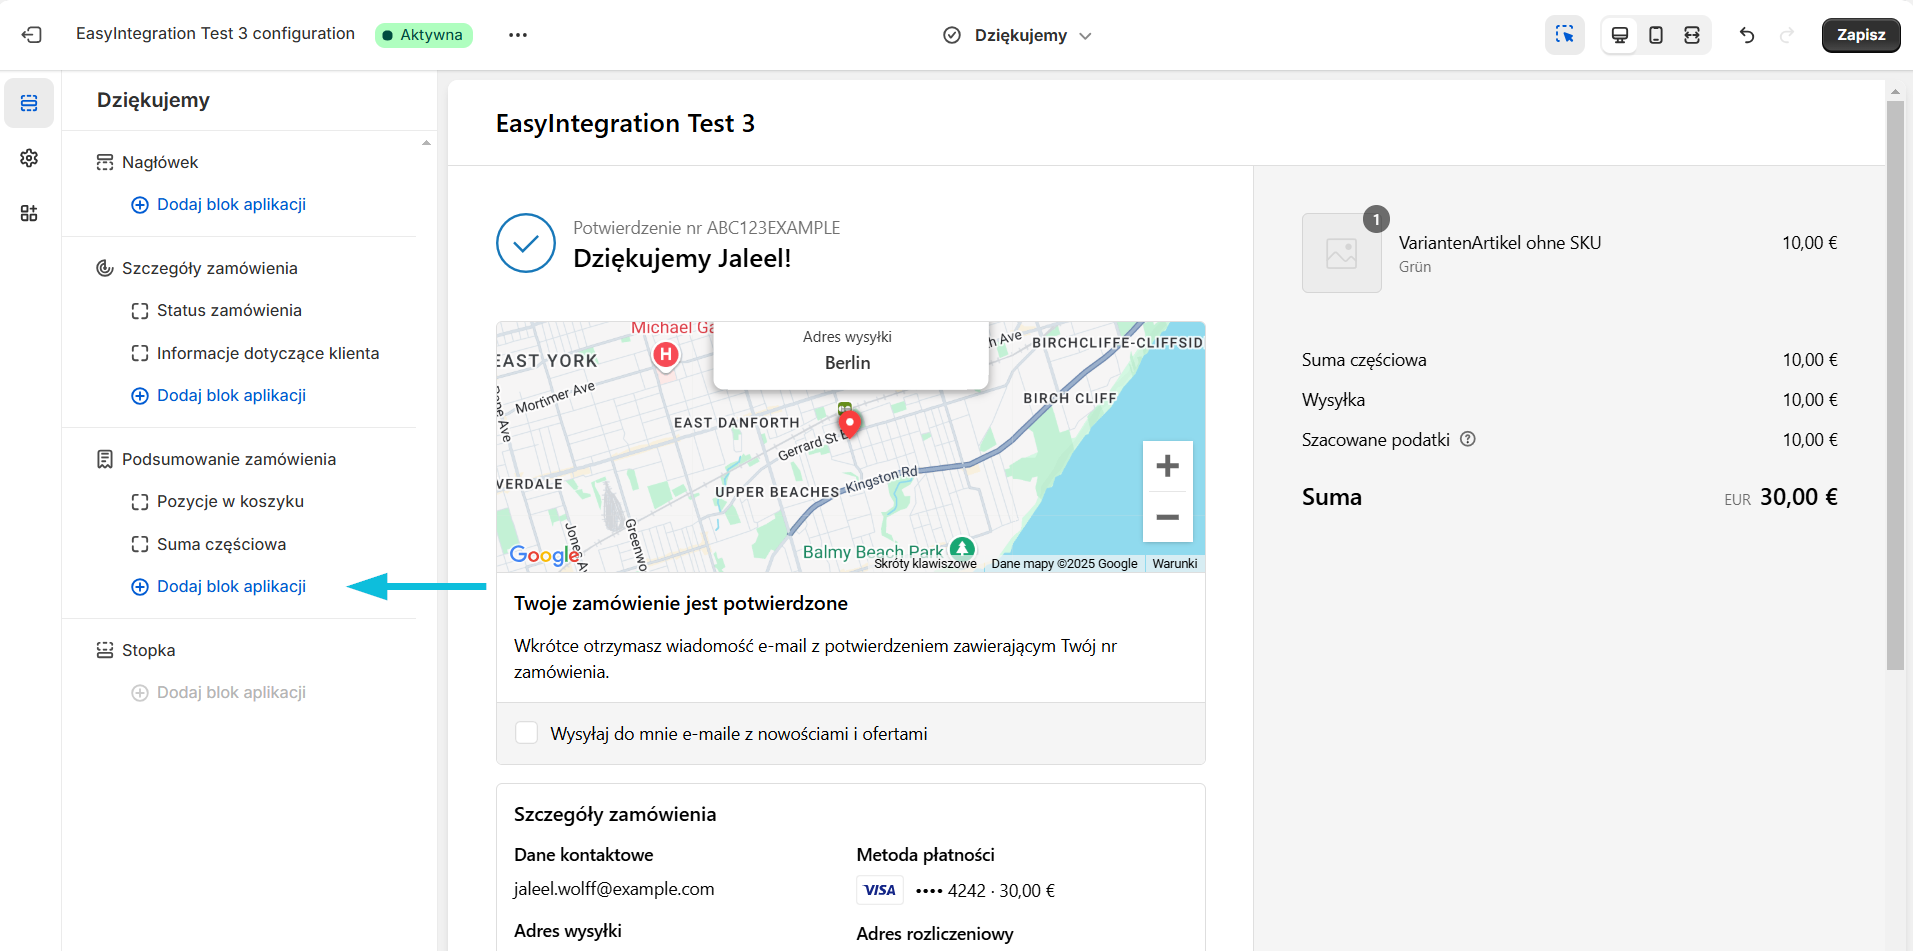Zoom out on the map
The width and height of the screenshot is (1913, 951).
(1167, 517)
